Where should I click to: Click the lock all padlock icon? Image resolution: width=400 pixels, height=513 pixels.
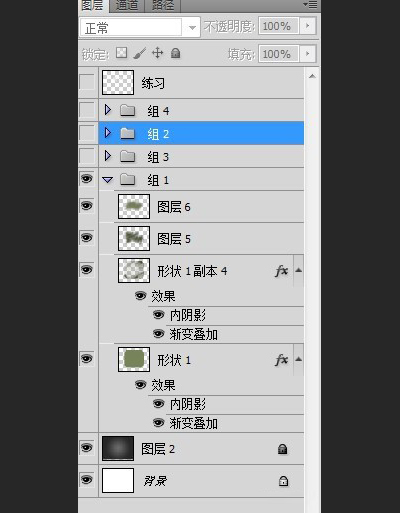coord(175,53)
